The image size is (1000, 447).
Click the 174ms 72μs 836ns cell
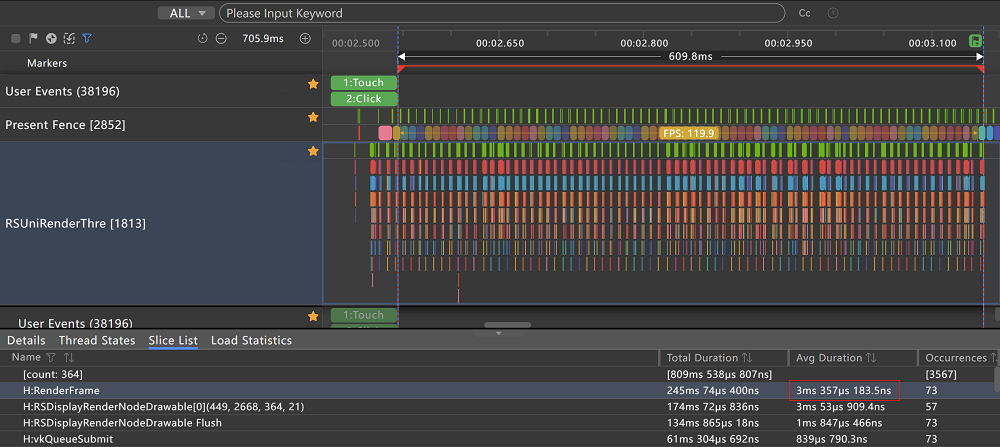click(x=713, y=406)
